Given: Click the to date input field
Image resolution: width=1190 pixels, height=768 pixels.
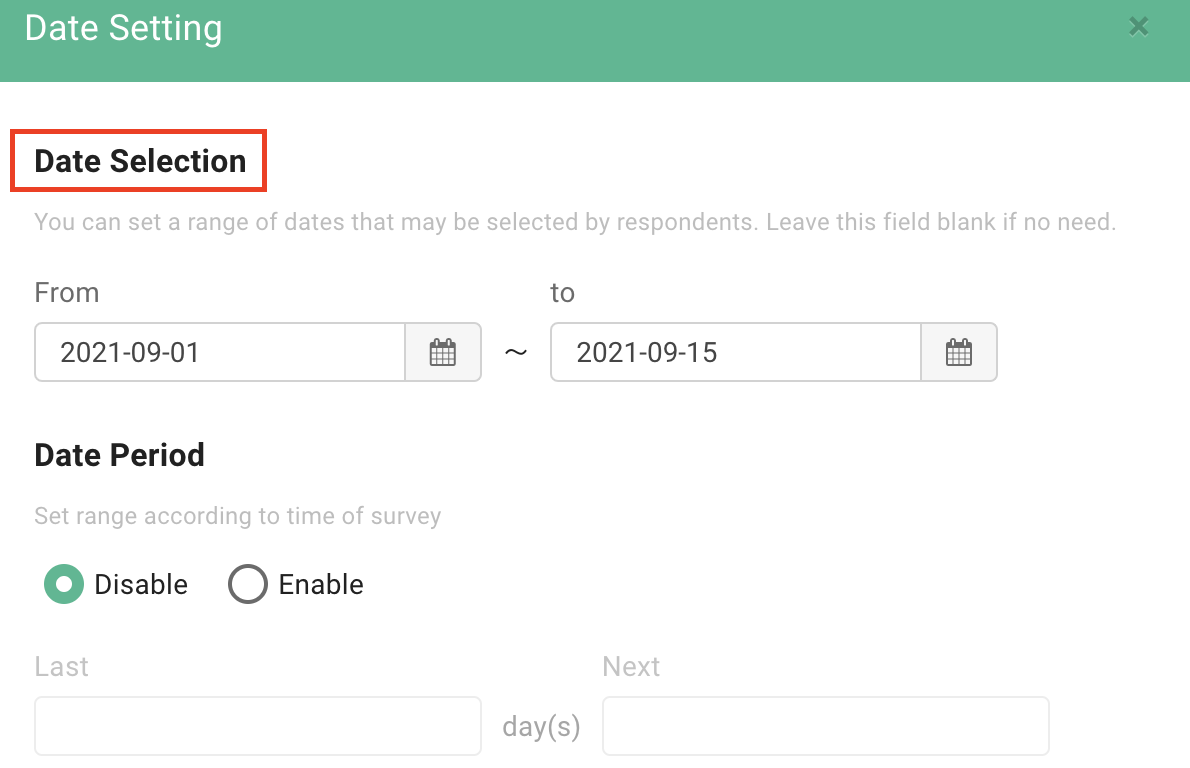Looking at the screenshot, I should 735,352.
